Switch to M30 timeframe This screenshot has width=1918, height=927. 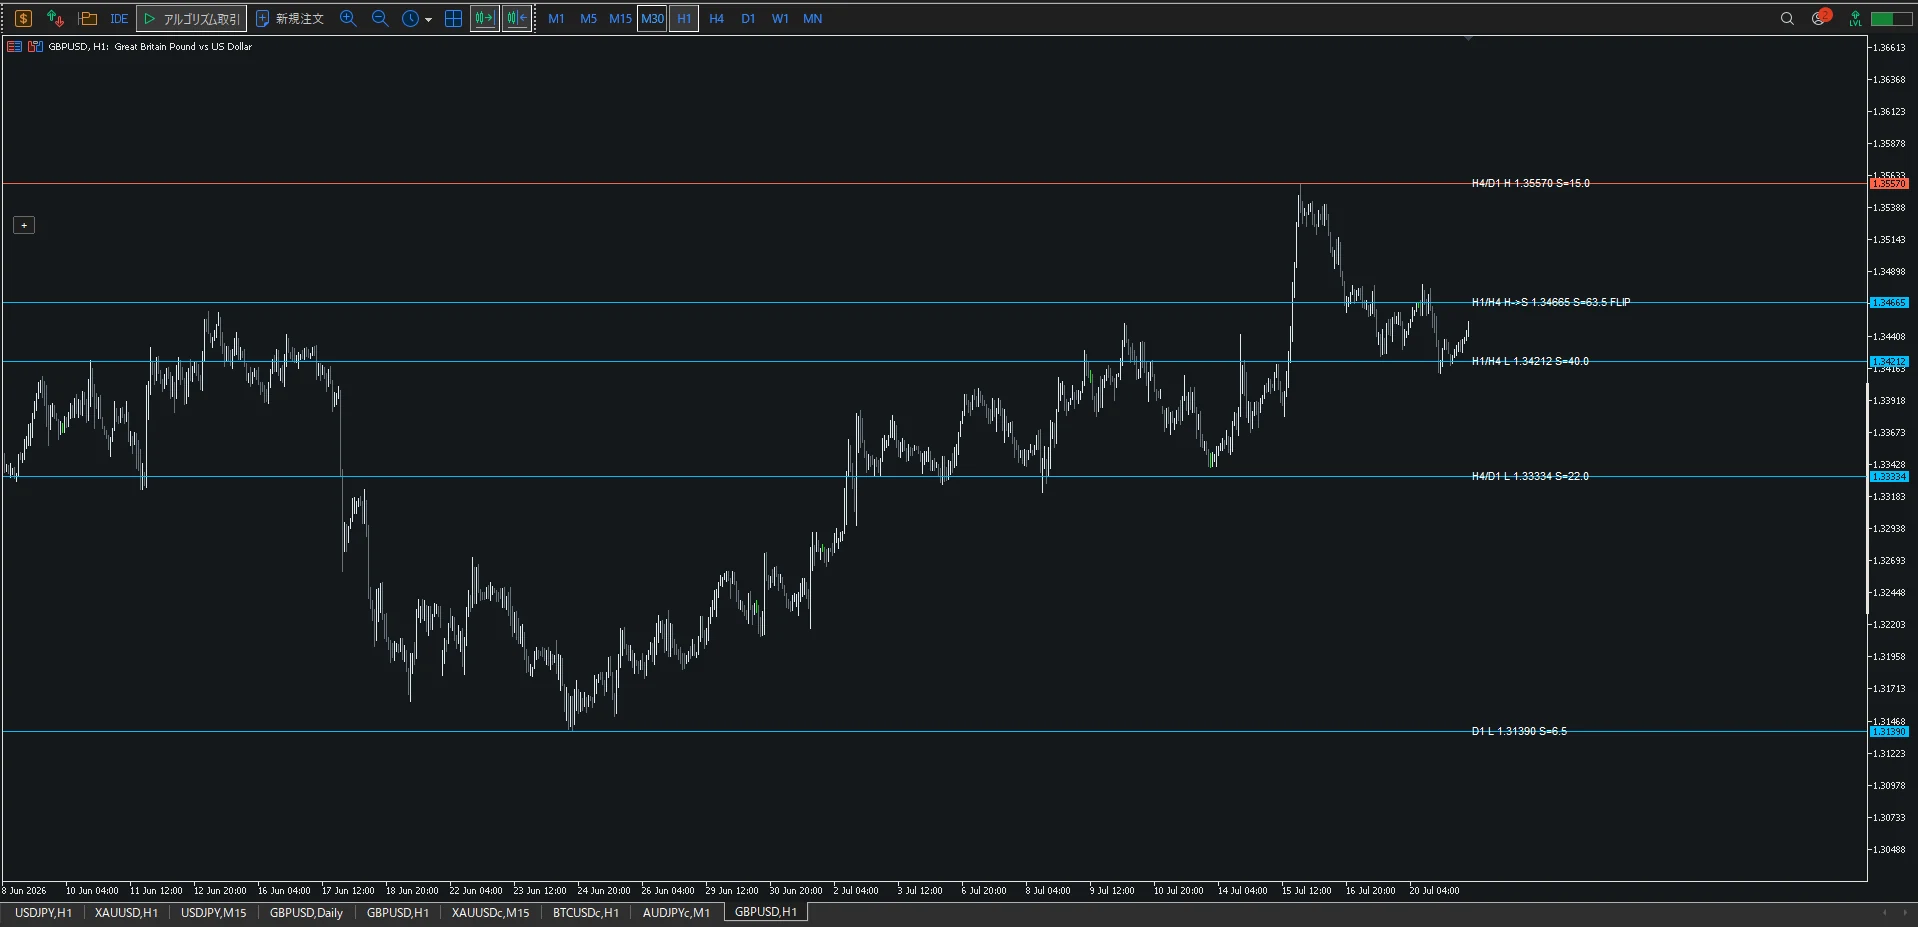pos(652,18)
